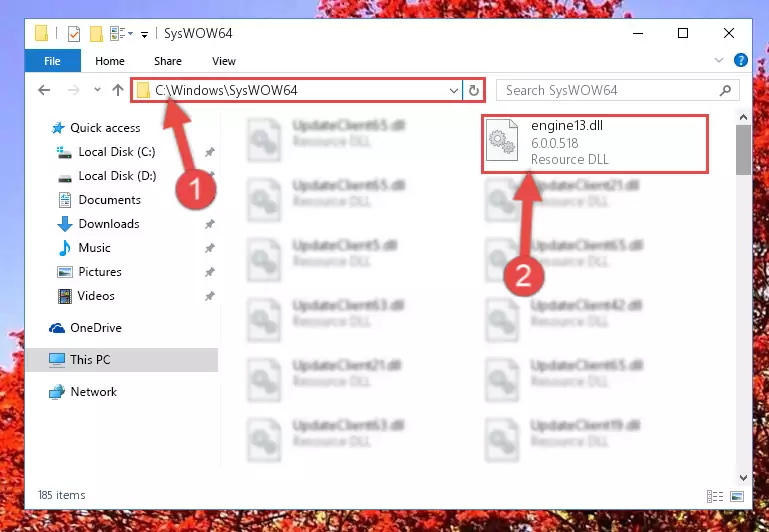Open Music folder in sidebar

(94, 248)
